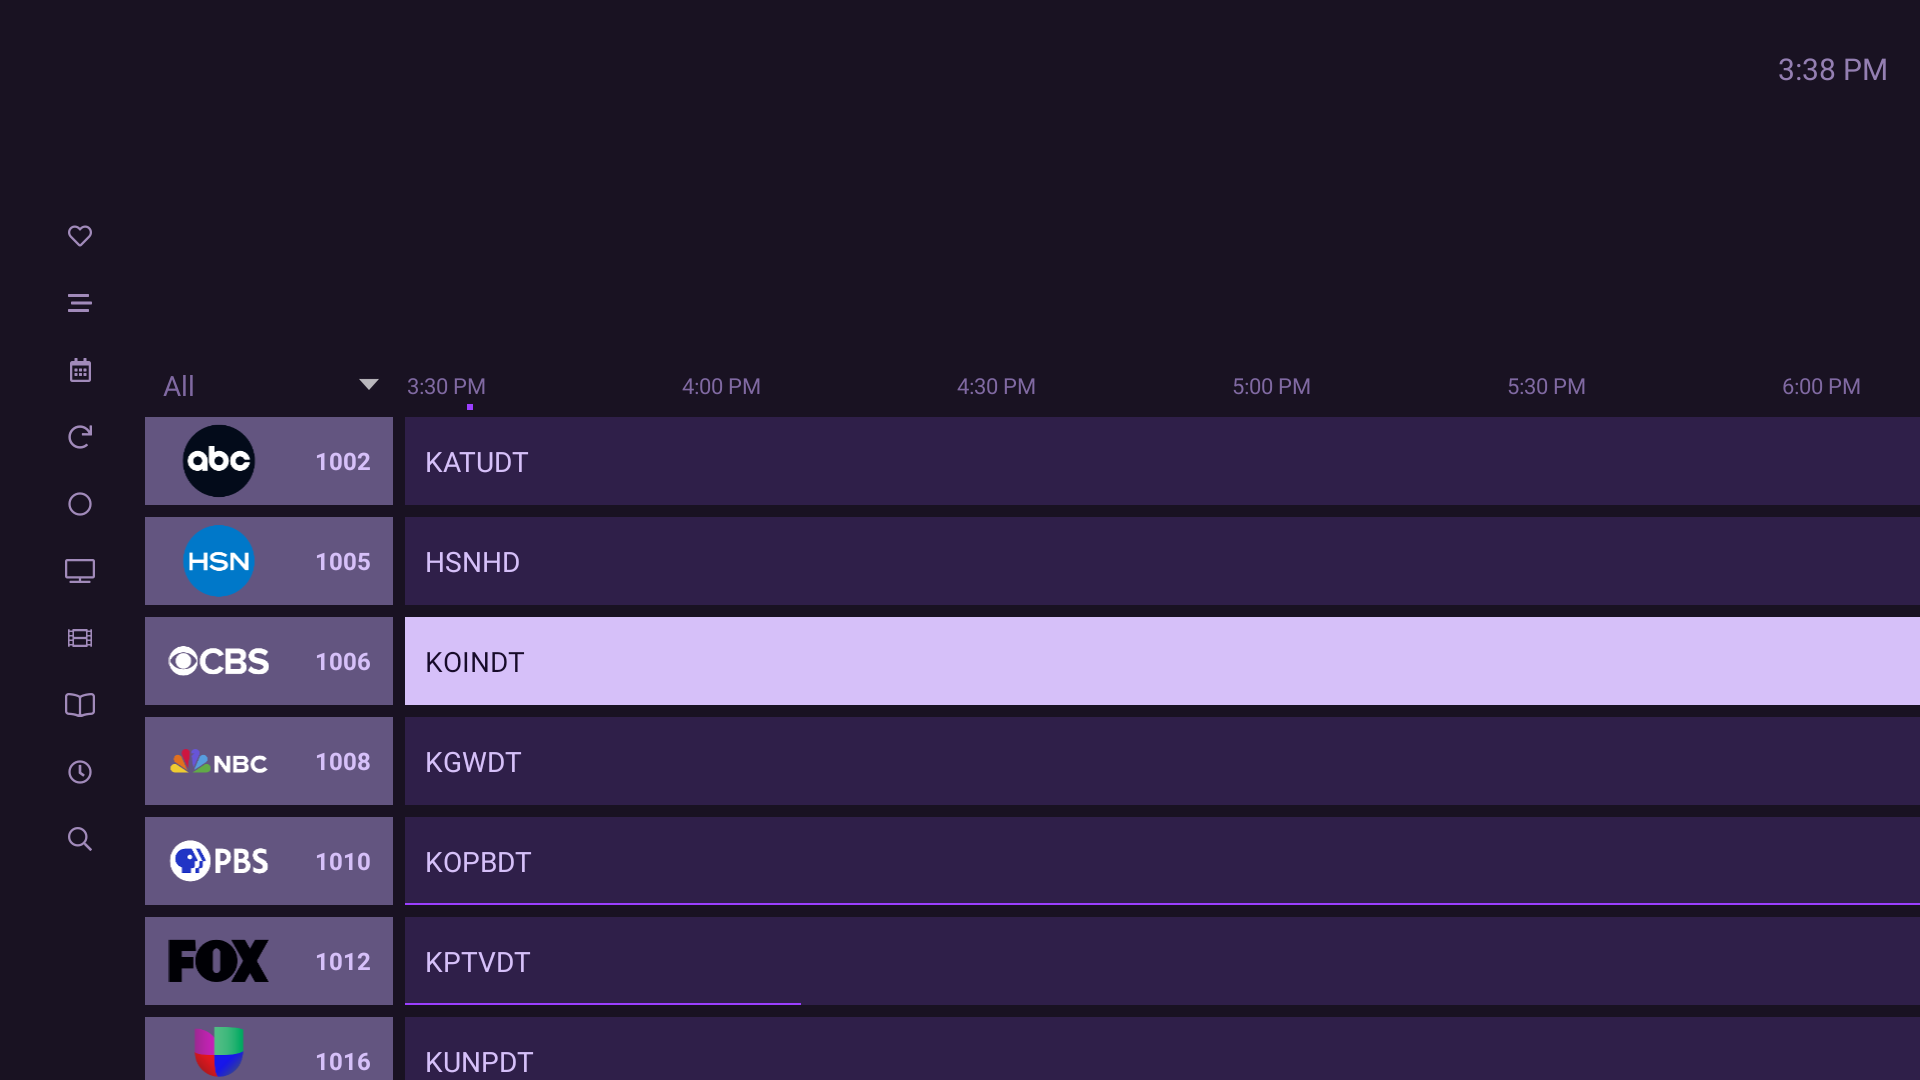Viewport: 1920px width, 1080px height.
Task: Select HSN channel 1005
Action: point(268,561)
